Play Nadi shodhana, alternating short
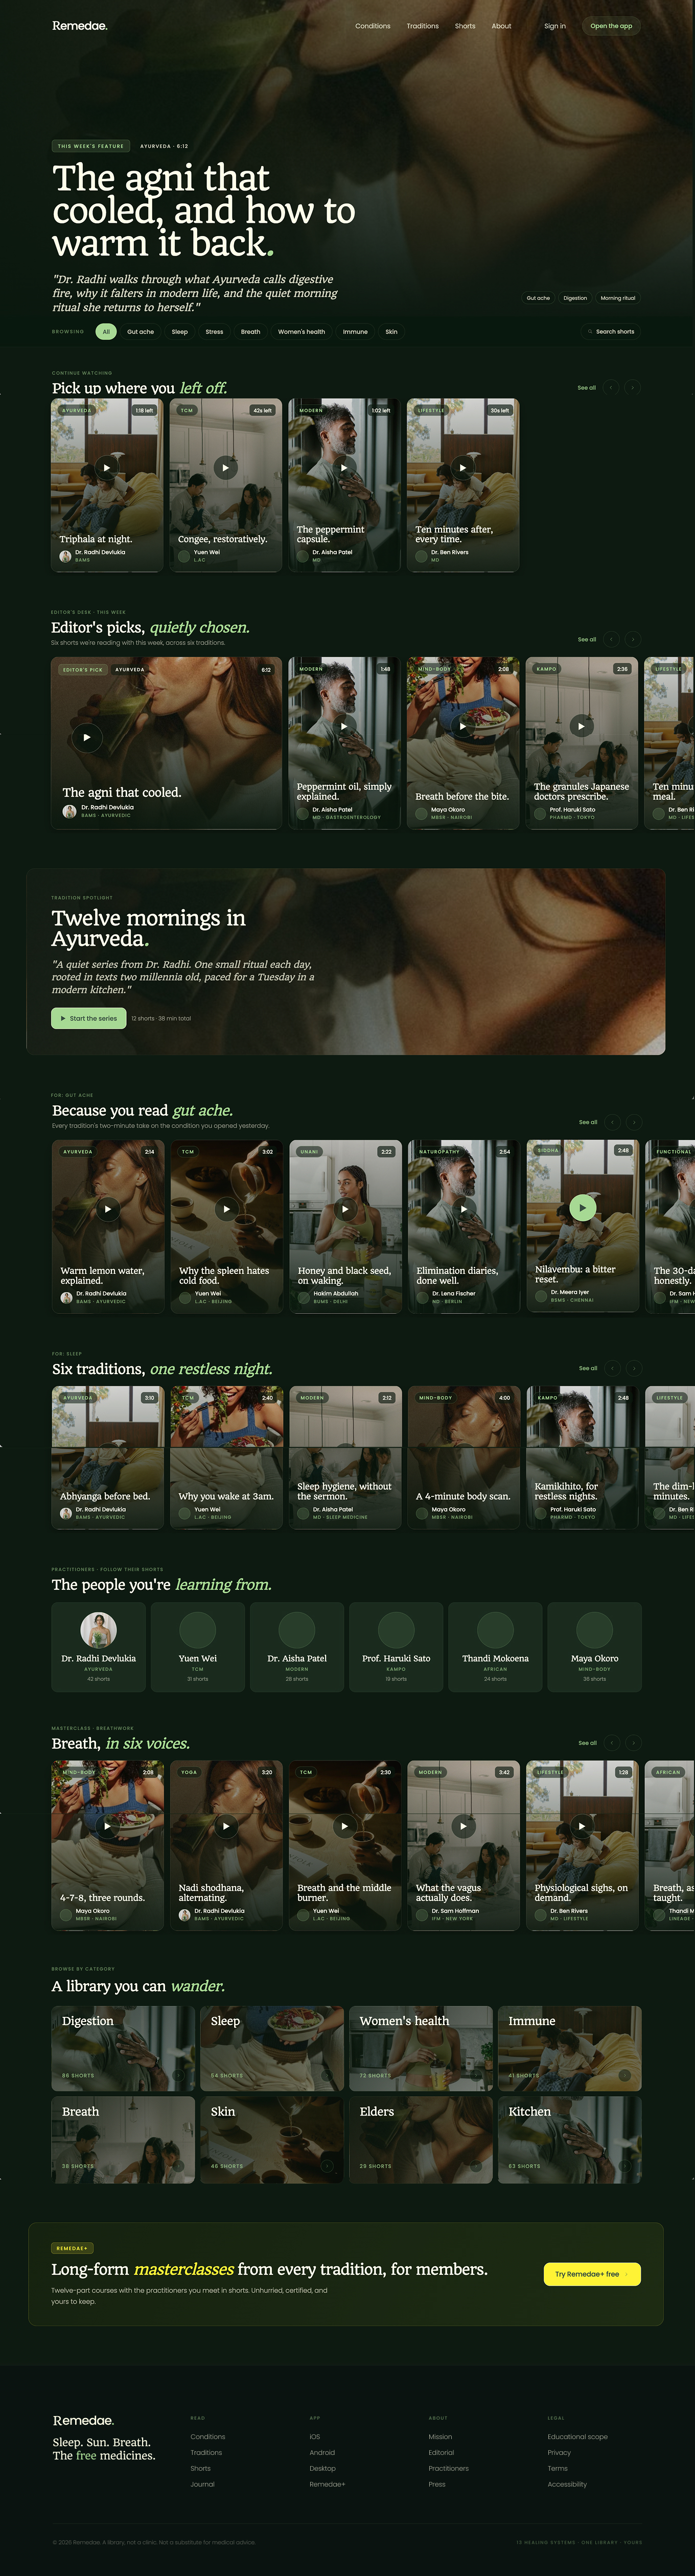The image size is (695, 2576). tap(226, 1826)
